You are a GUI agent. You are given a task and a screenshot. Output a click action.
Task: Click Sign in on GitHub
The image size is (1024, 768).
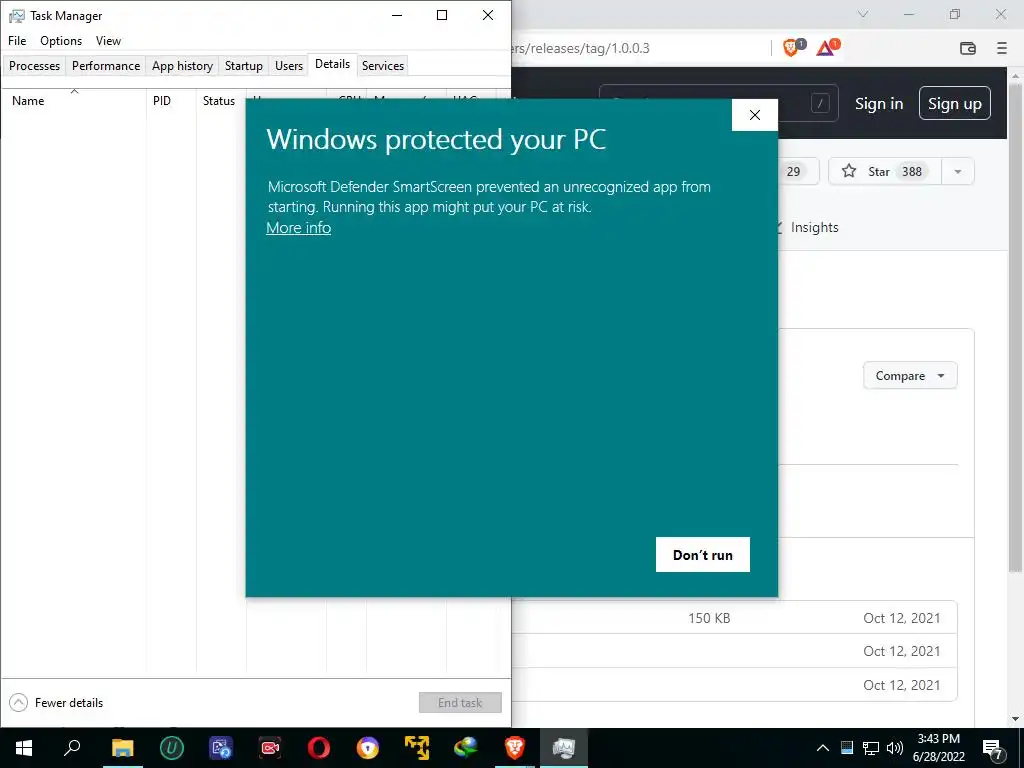tap(879, 104)
